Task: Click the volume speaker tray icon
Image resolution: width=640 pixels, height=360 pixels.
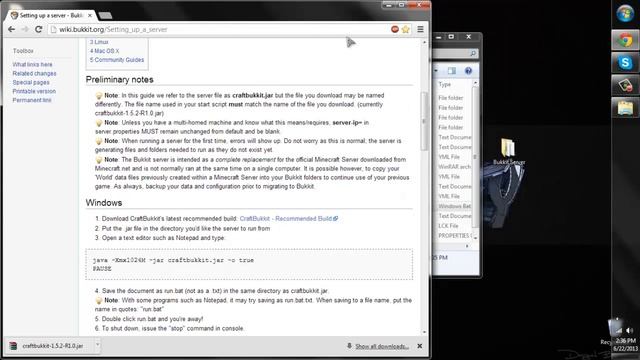Action: pos(630,331)
